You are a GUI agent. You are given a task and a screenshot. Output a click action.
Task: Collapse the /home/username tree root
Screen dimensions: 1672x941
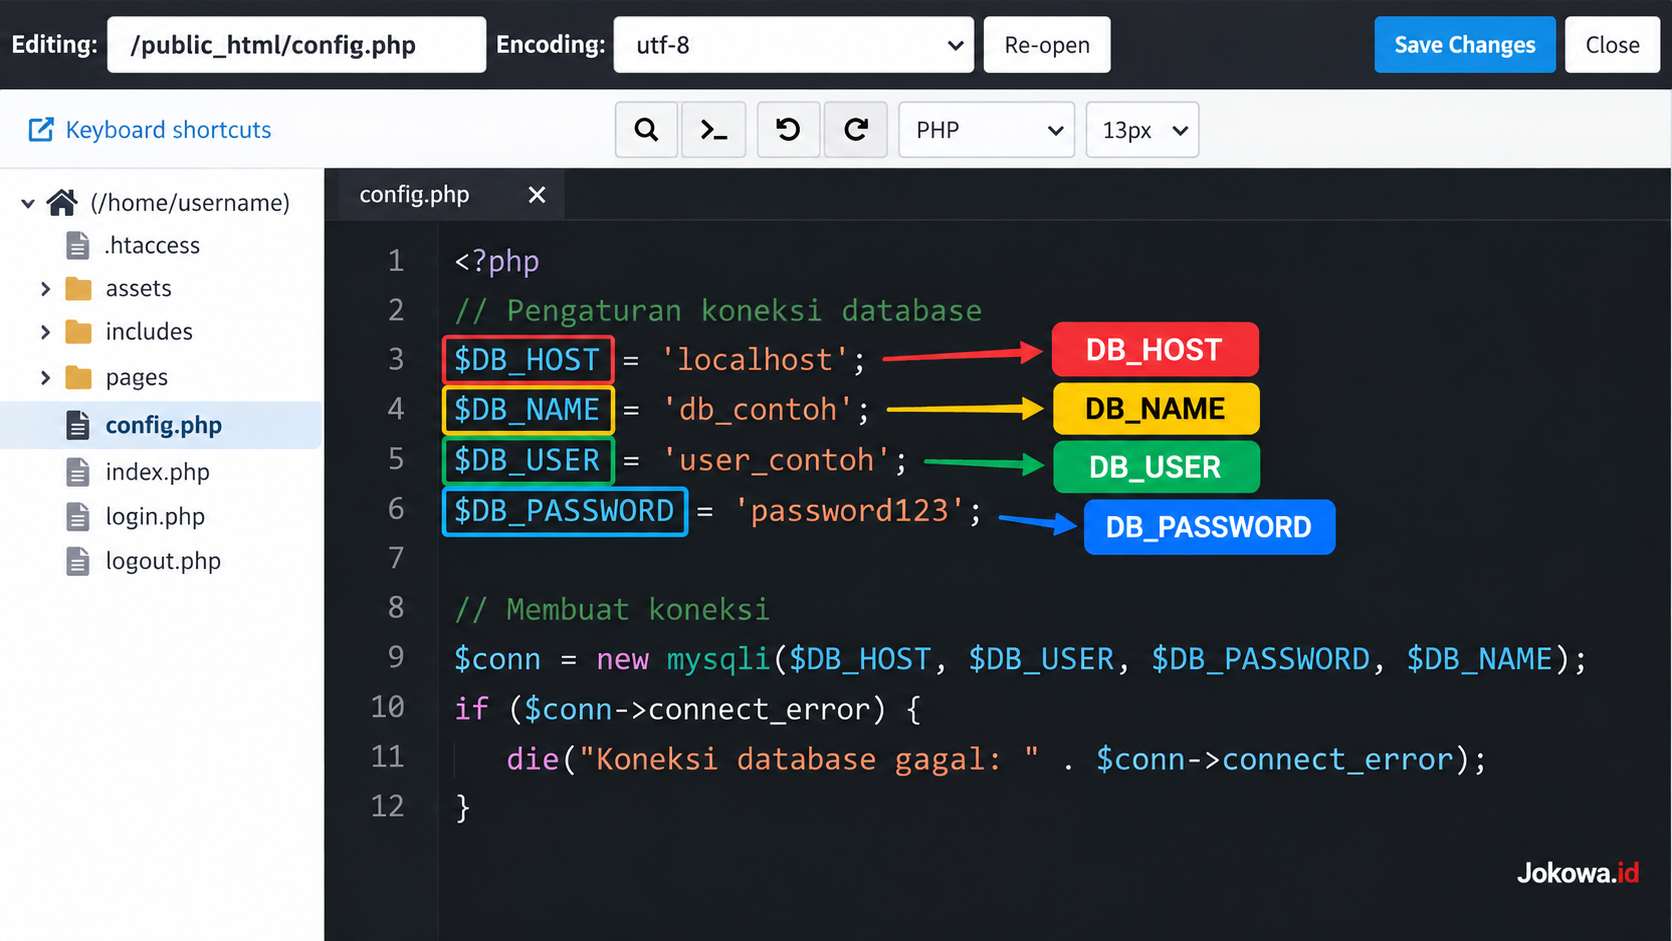click(28, 203)
